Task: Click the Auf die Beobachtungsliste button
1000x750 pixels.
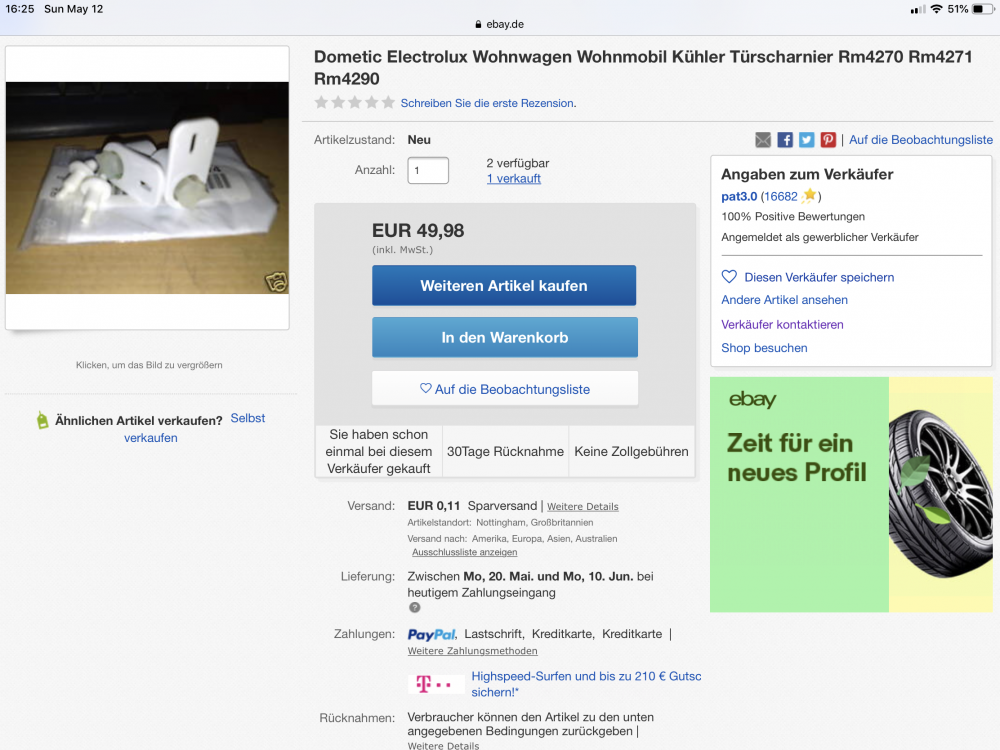Action: pyautogui.click(x=504, y=388)
